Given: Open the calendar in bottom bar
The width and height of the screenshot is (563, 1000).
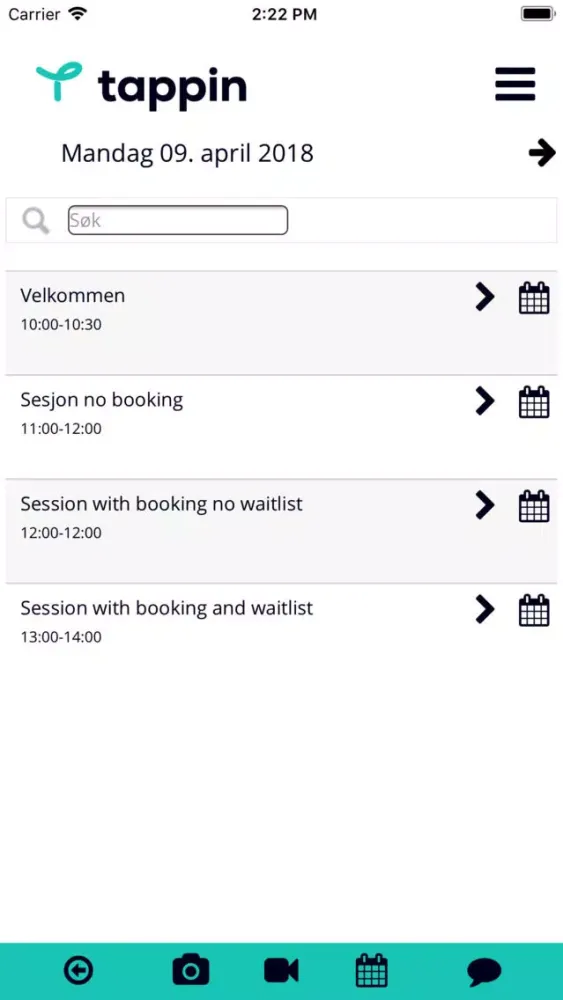Looking at the screenshot, I should [x=372, y=971].
